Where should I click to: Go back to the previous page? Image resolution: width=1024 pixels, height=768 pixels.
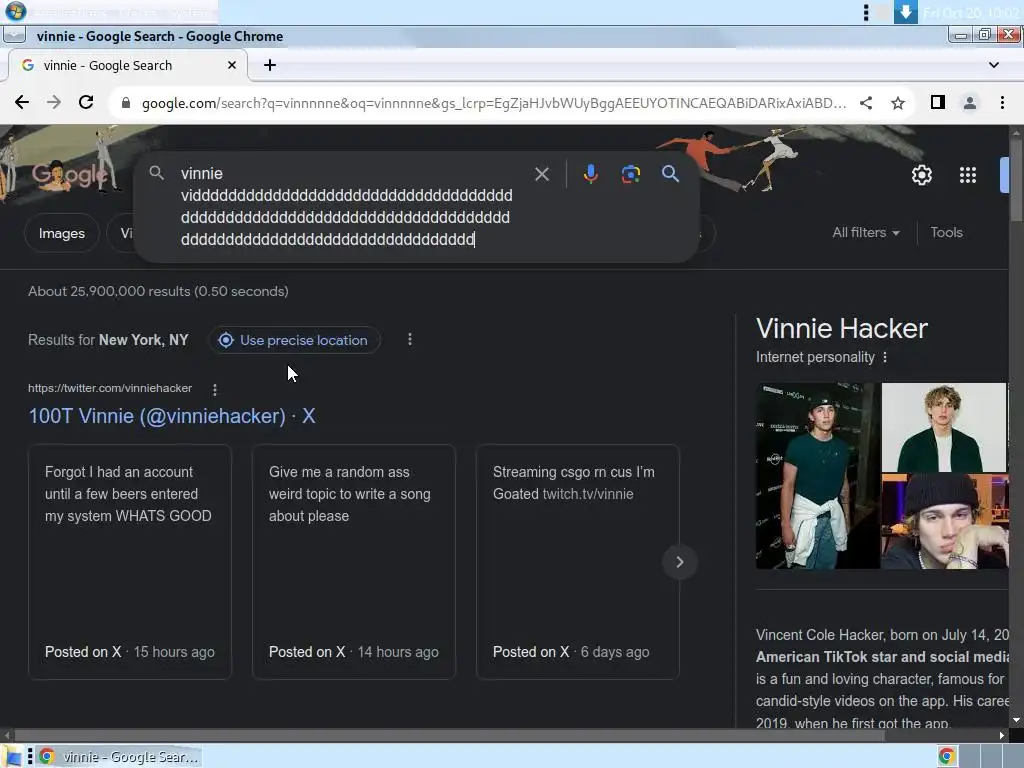(22, 103)
